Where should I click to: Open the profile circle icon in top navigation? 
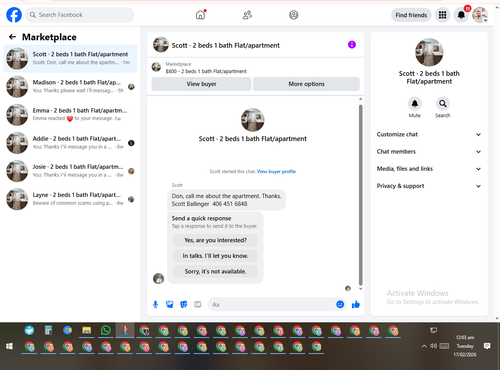[x=294, y=15]
